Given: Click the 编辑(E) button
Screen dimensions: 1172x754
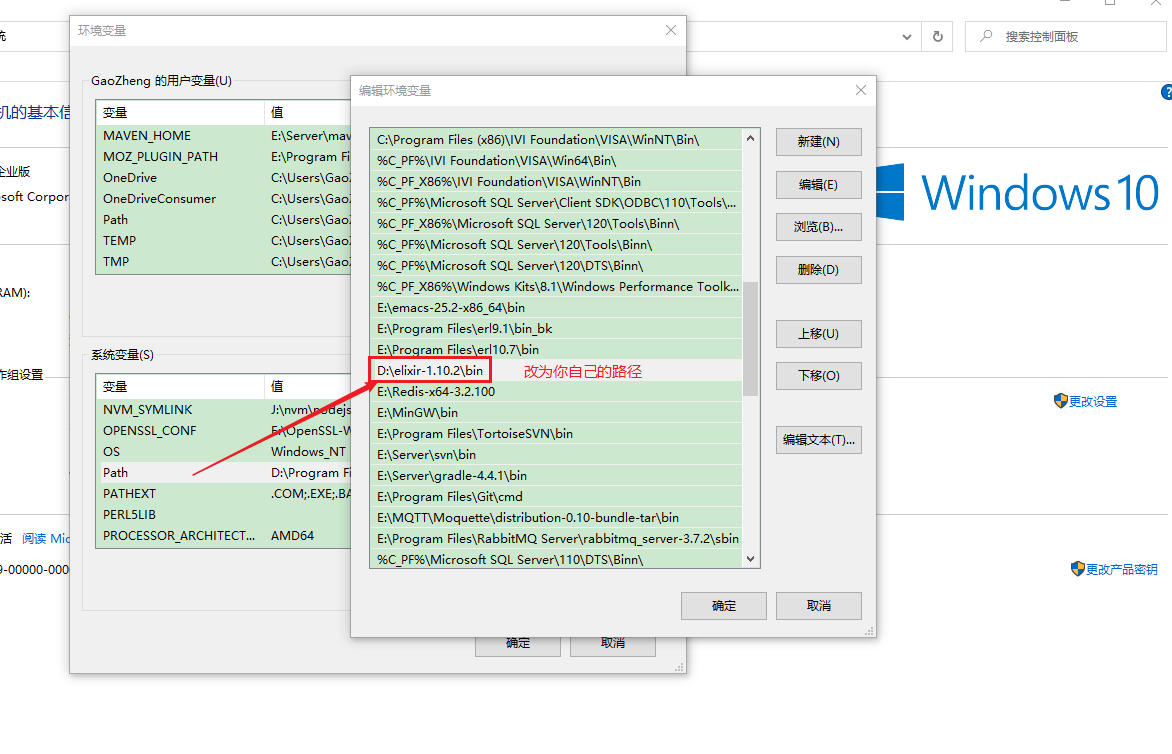Looking at the screenshot, I should [x=818, y=185].
